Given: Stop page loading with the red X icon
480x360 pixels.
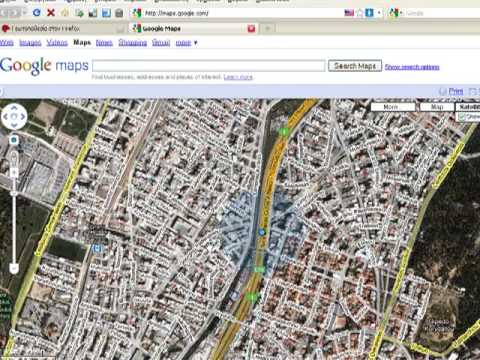Looking at the screenshot, I should 51,13.
